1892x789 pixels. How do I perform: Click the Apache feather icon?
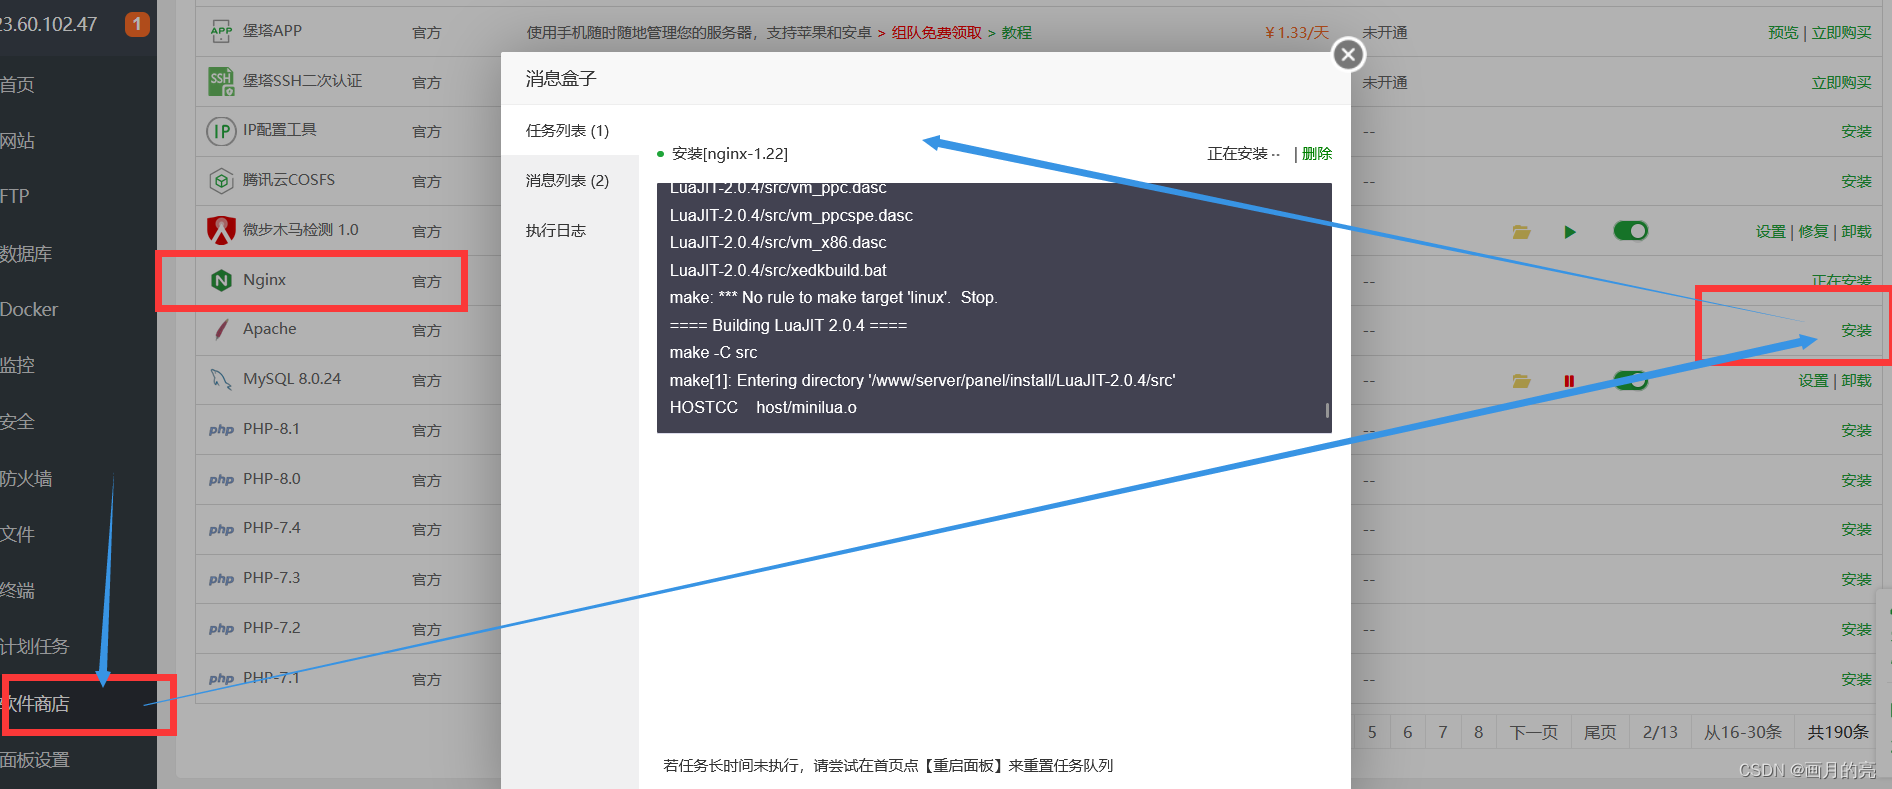[221, 329]
